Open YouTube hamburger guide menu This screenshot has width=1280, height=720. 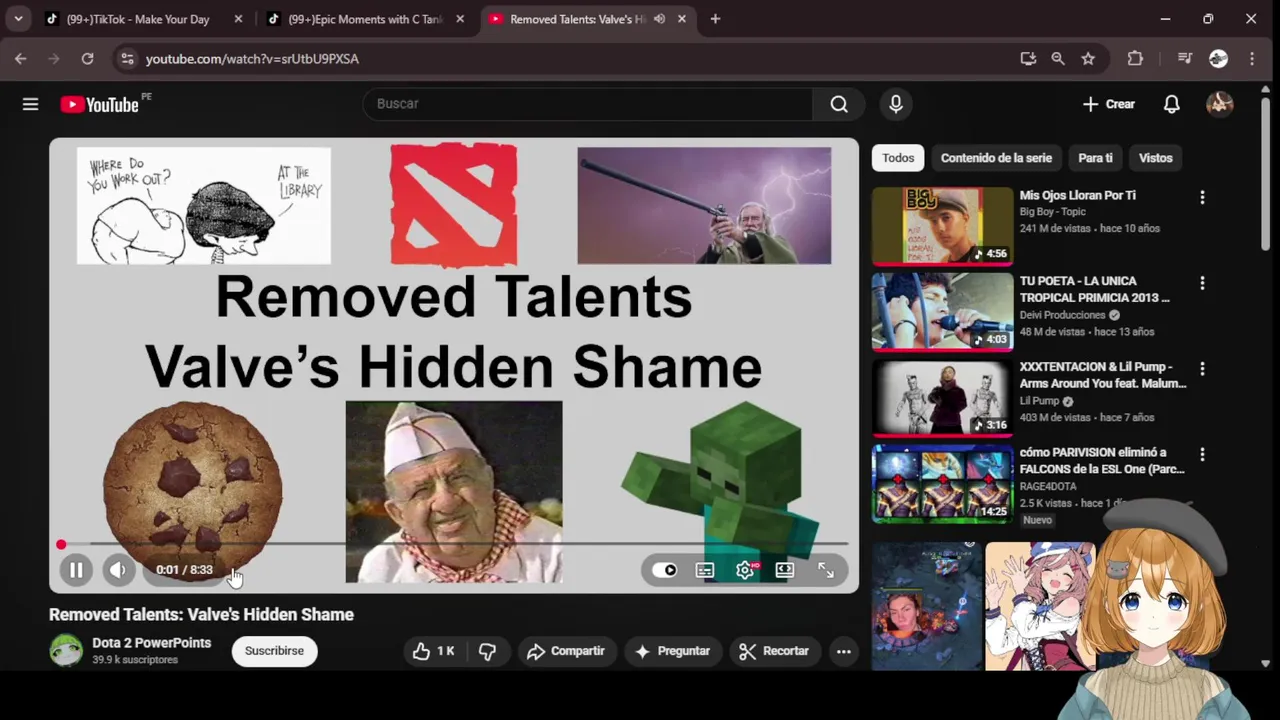pyautogui.click(x=30, y=104)
